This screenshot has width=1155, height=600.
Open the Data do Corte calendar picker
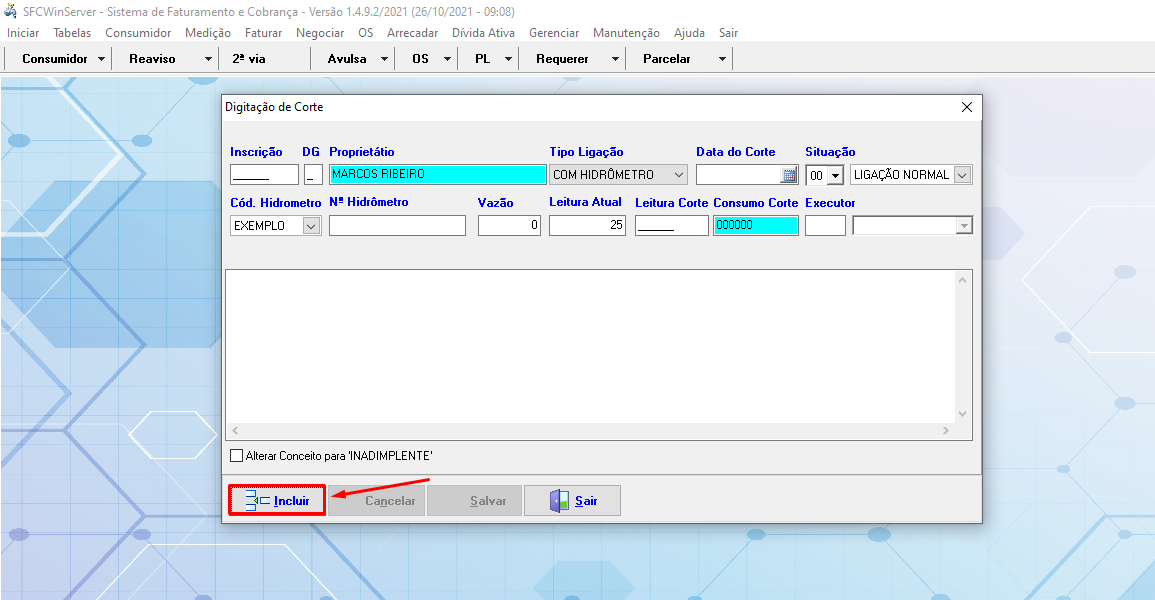point(789,175)
